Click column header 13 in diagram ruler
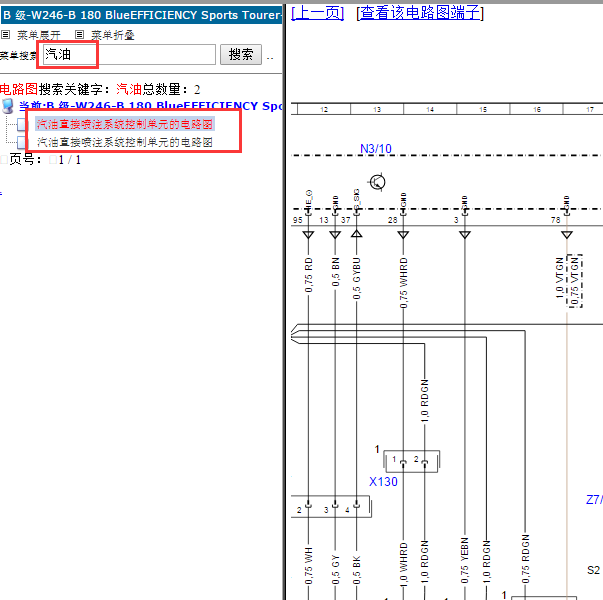This screenshot has width=603, height=600. click(377, 110)
